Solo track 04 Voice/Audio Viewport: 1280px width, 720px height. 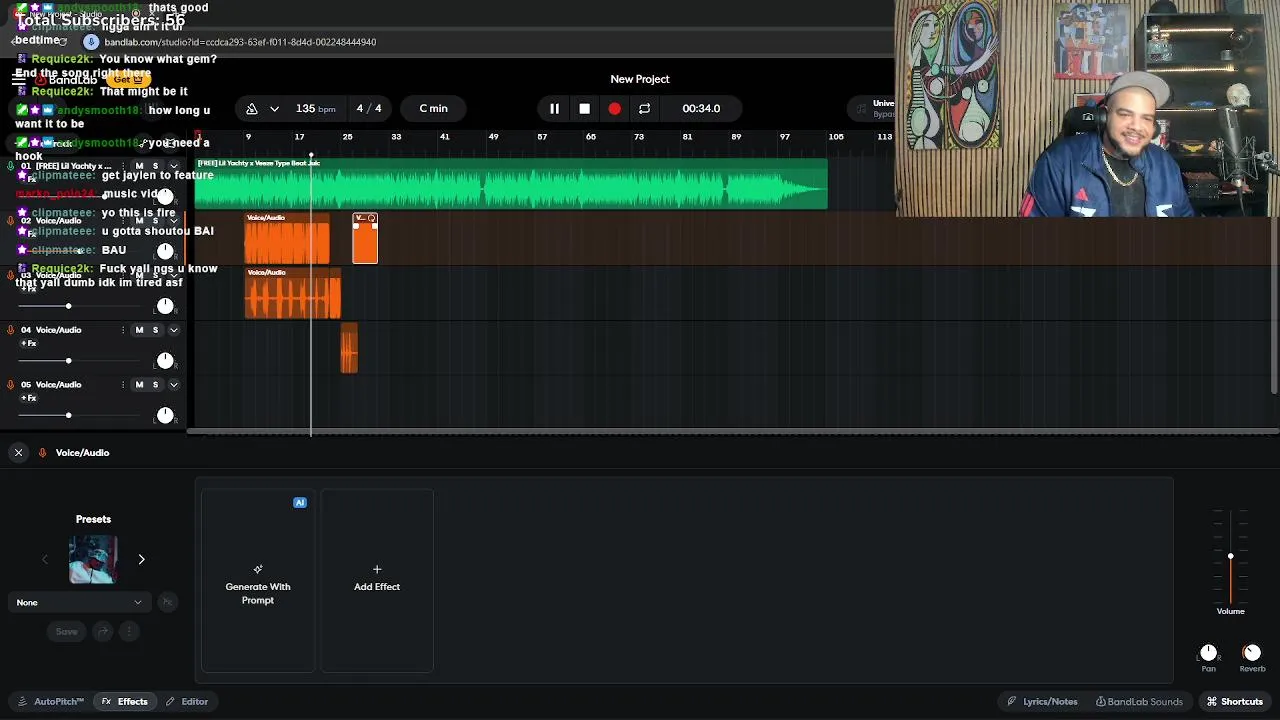click(x=155, y=330)
